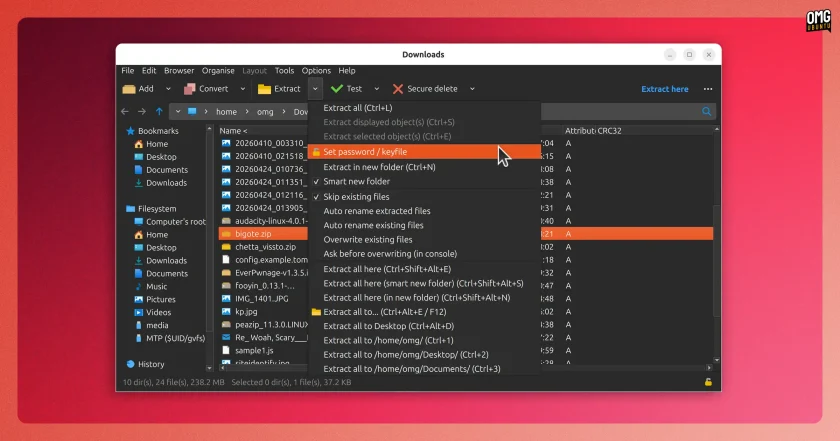
Task: Click the home breadcrumb in address bar
Action: pyautogui.click(x=226, y=112)
